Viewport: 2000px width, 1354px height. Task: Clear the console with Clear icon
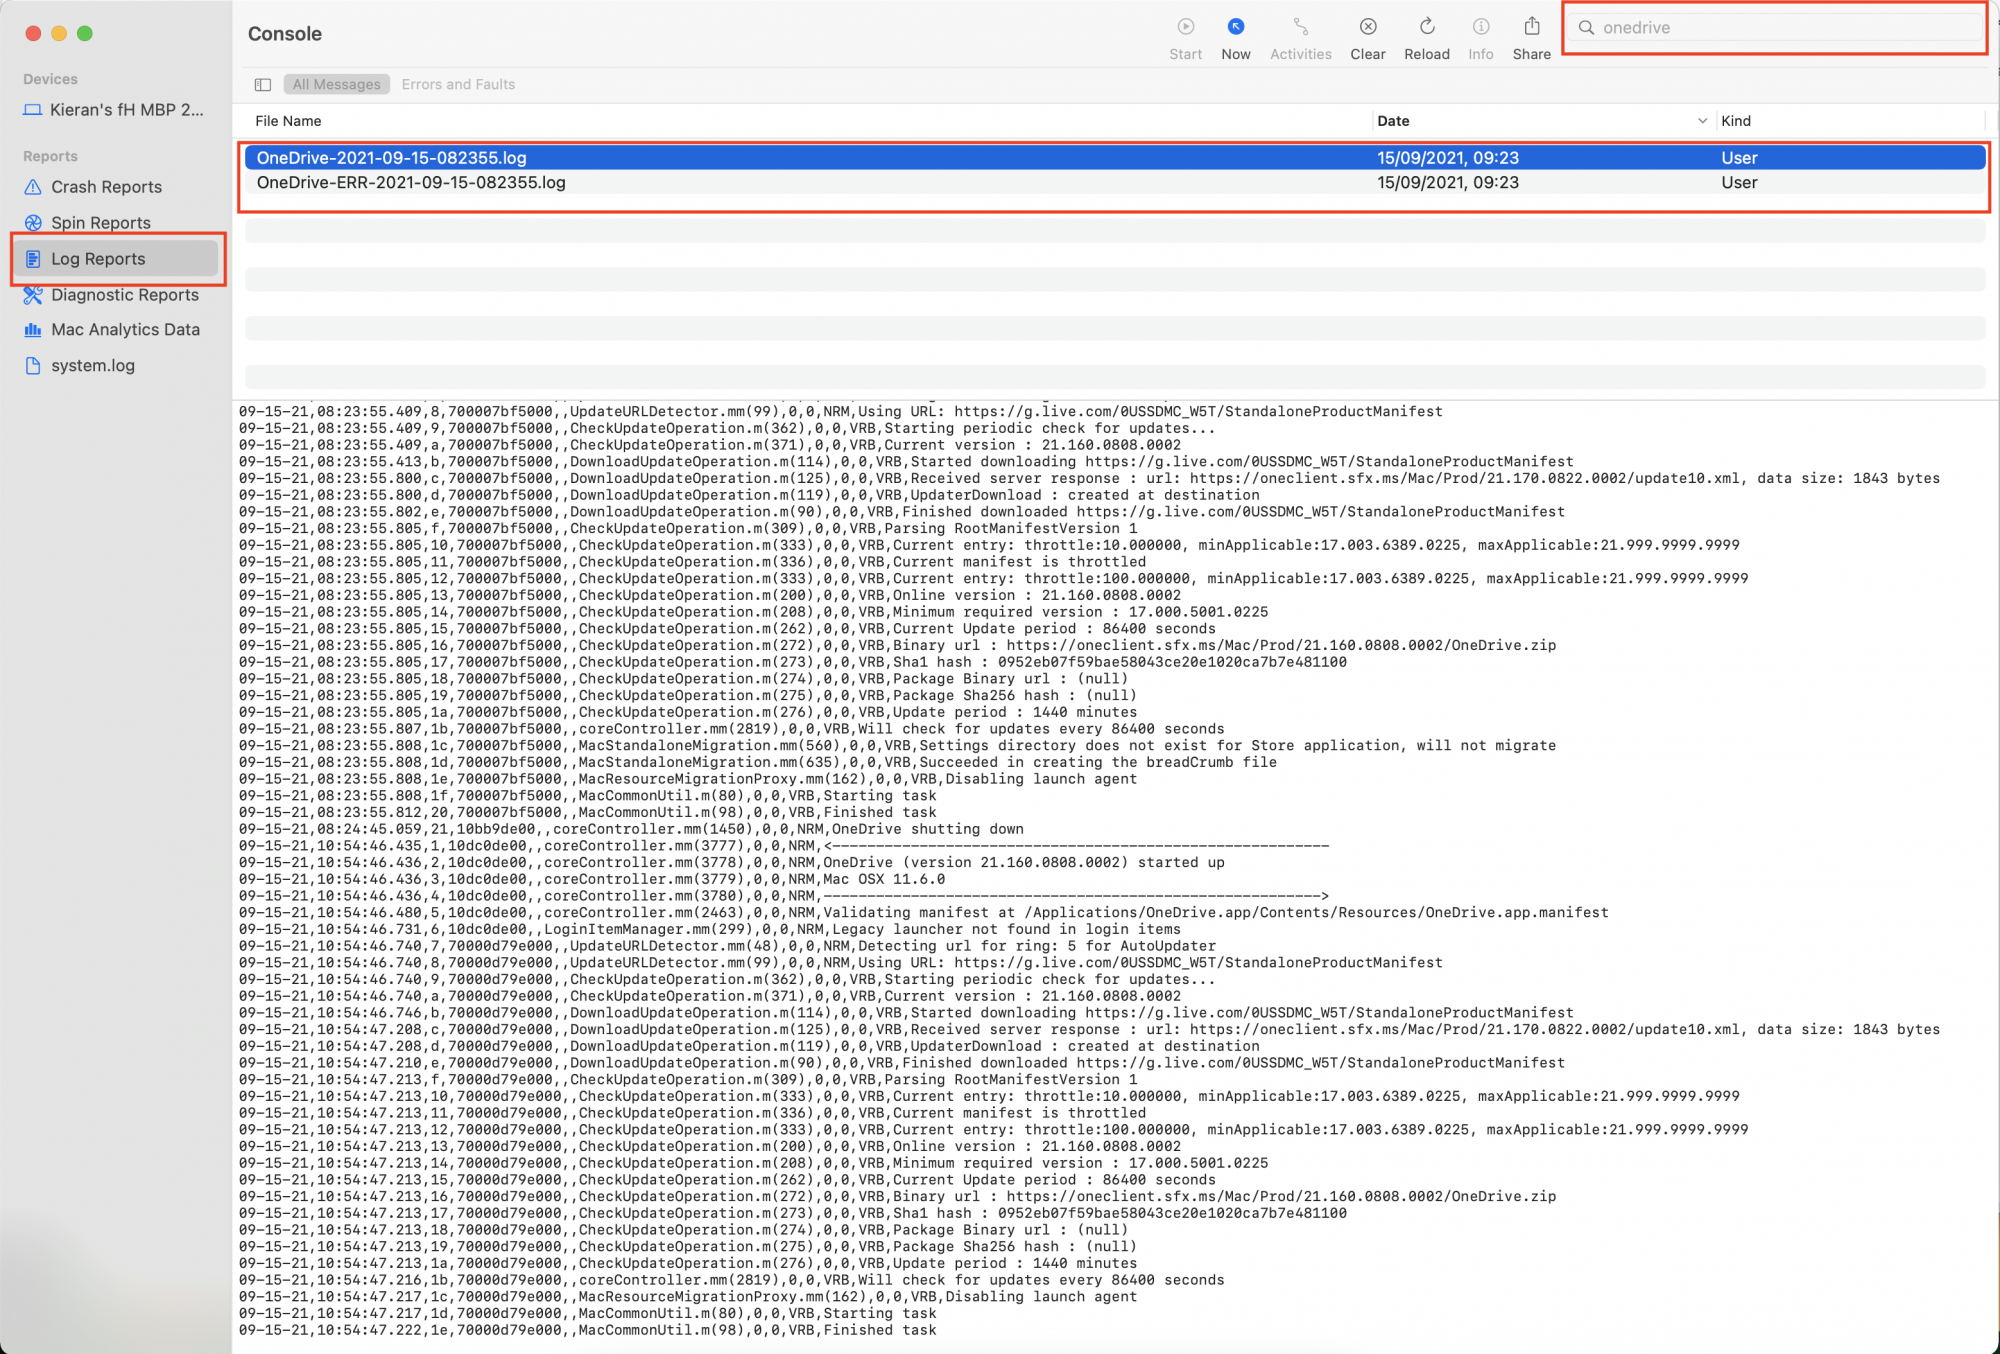pyautogui.click(x=1367, y=28)
